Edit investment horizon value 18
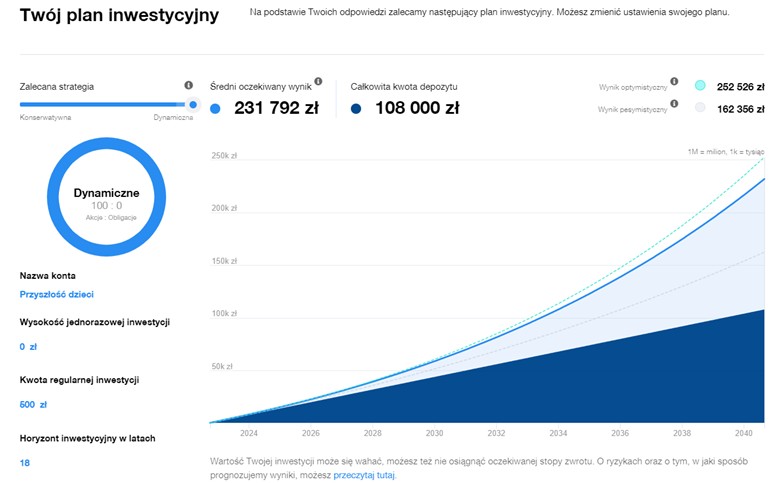Image resolution: width=780 pixels, height=483 pixels. click(25, 463)
